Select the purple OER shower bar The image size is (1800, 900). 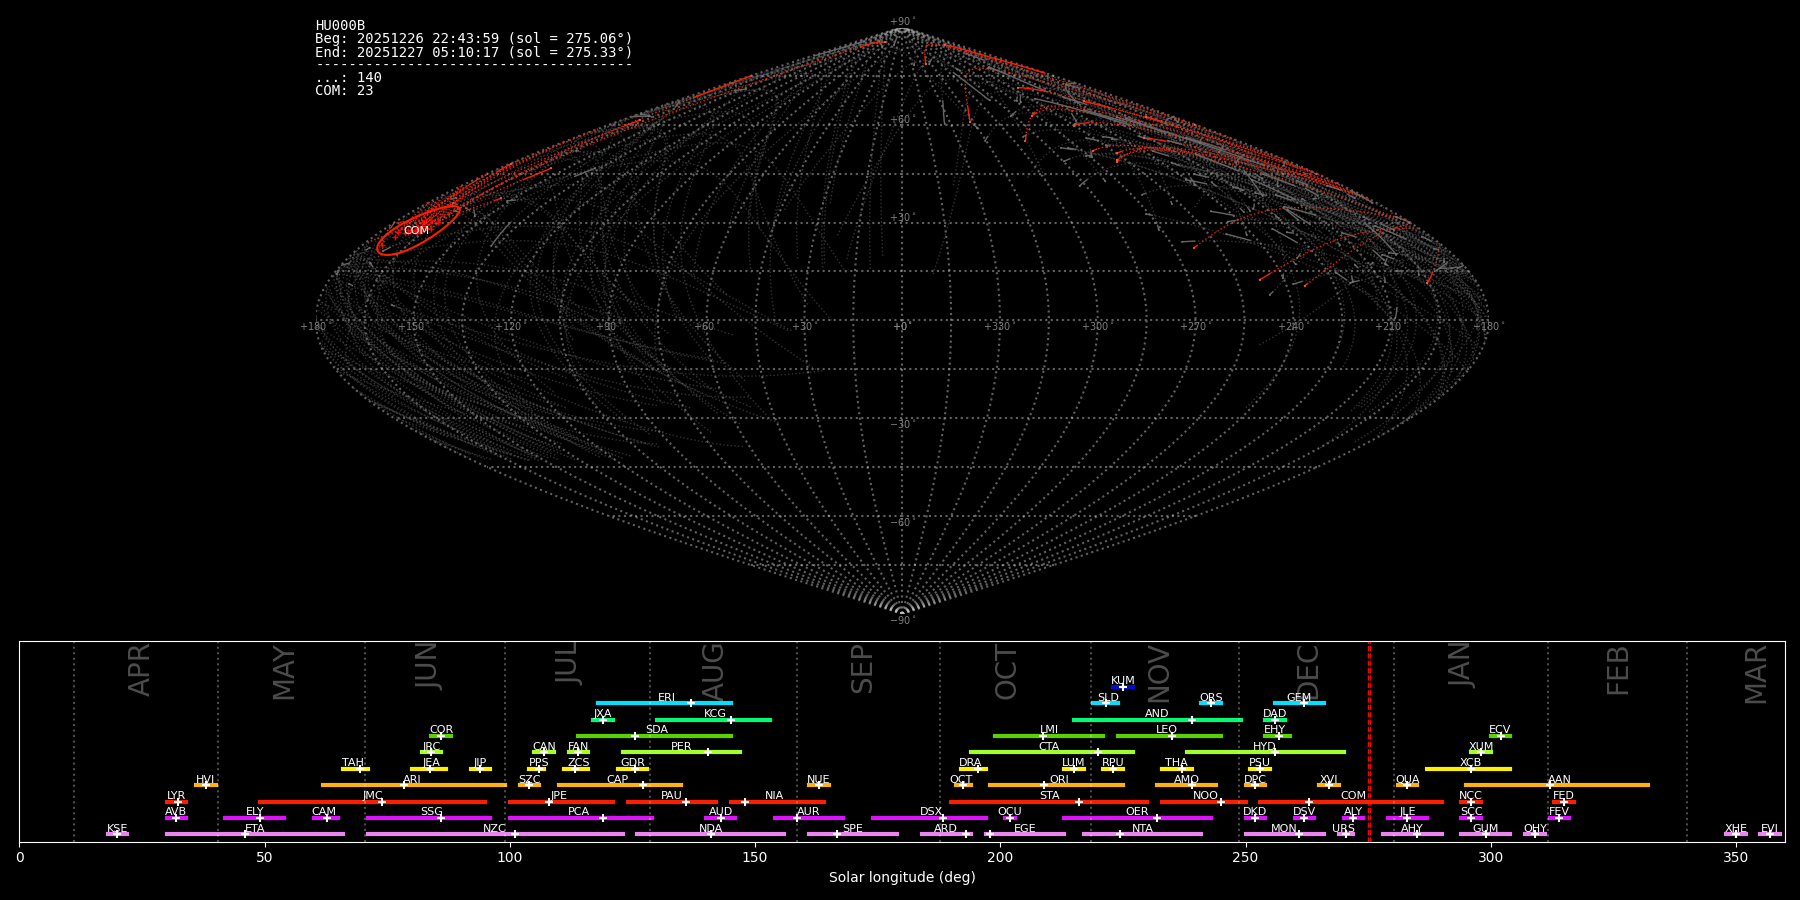(x=1137, y=818)
